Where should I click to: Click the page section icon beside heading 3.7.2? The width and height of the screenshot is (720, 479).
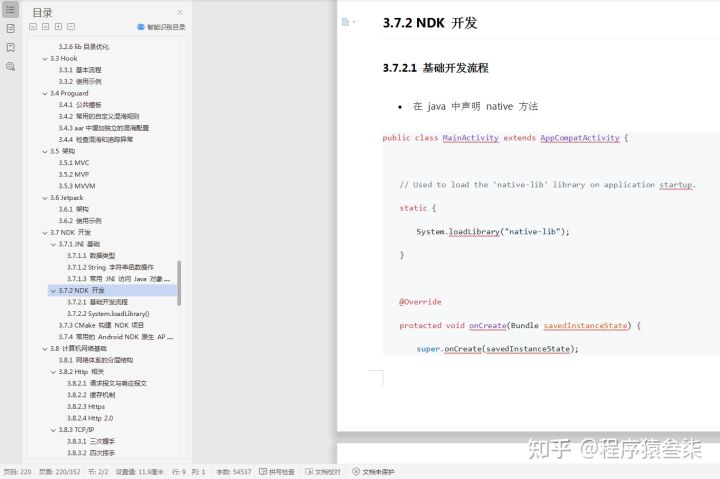coord(346,22)
